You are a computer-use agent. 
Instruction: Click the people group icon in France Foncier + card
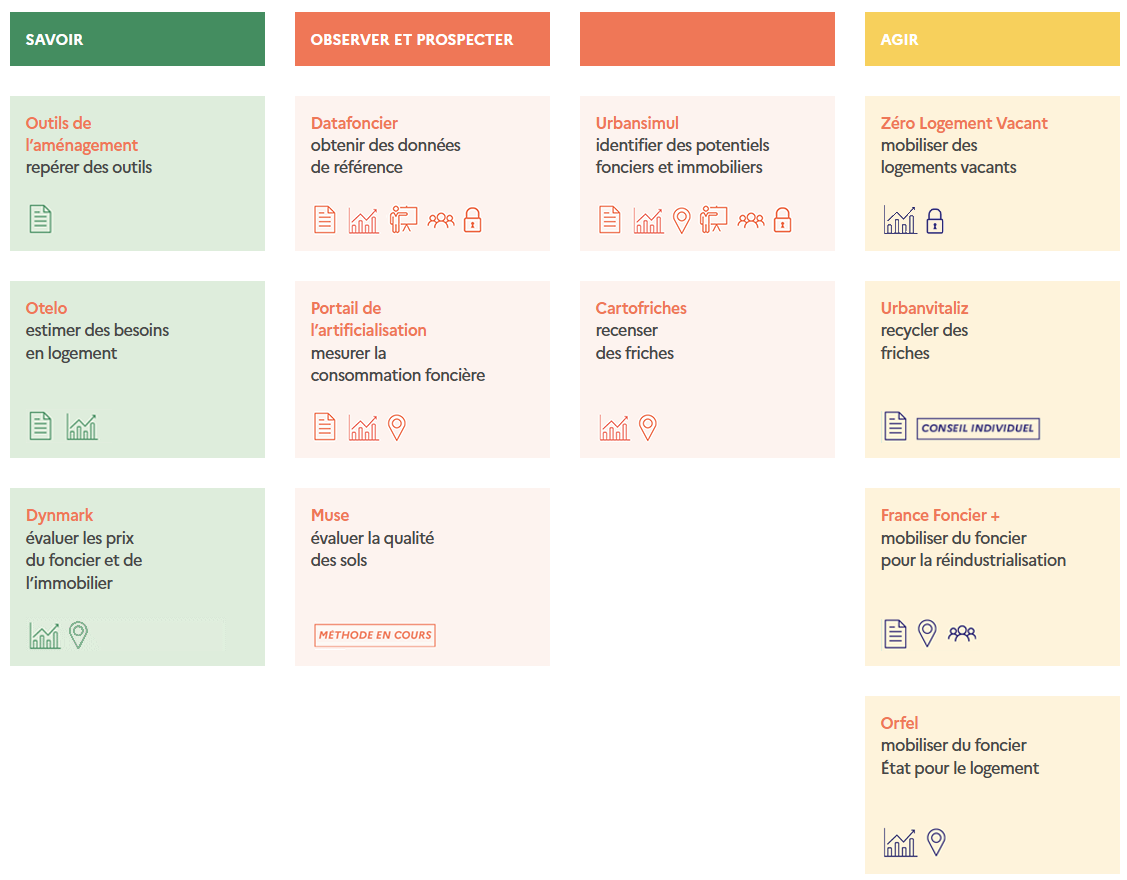click(962, 633)
